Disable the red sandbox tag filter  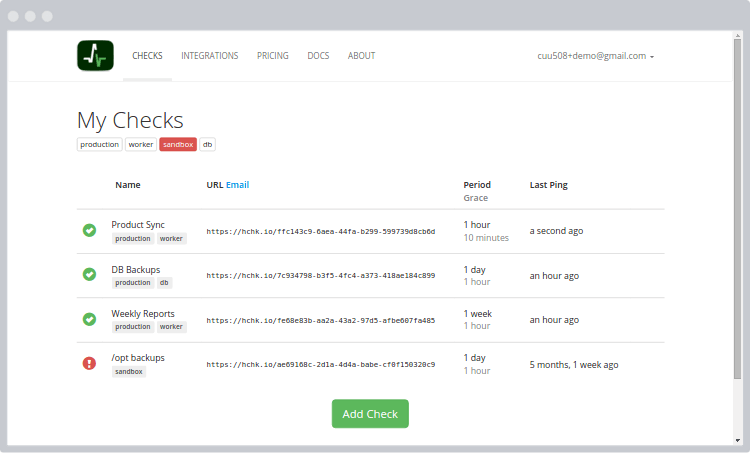tap(178, 144)
